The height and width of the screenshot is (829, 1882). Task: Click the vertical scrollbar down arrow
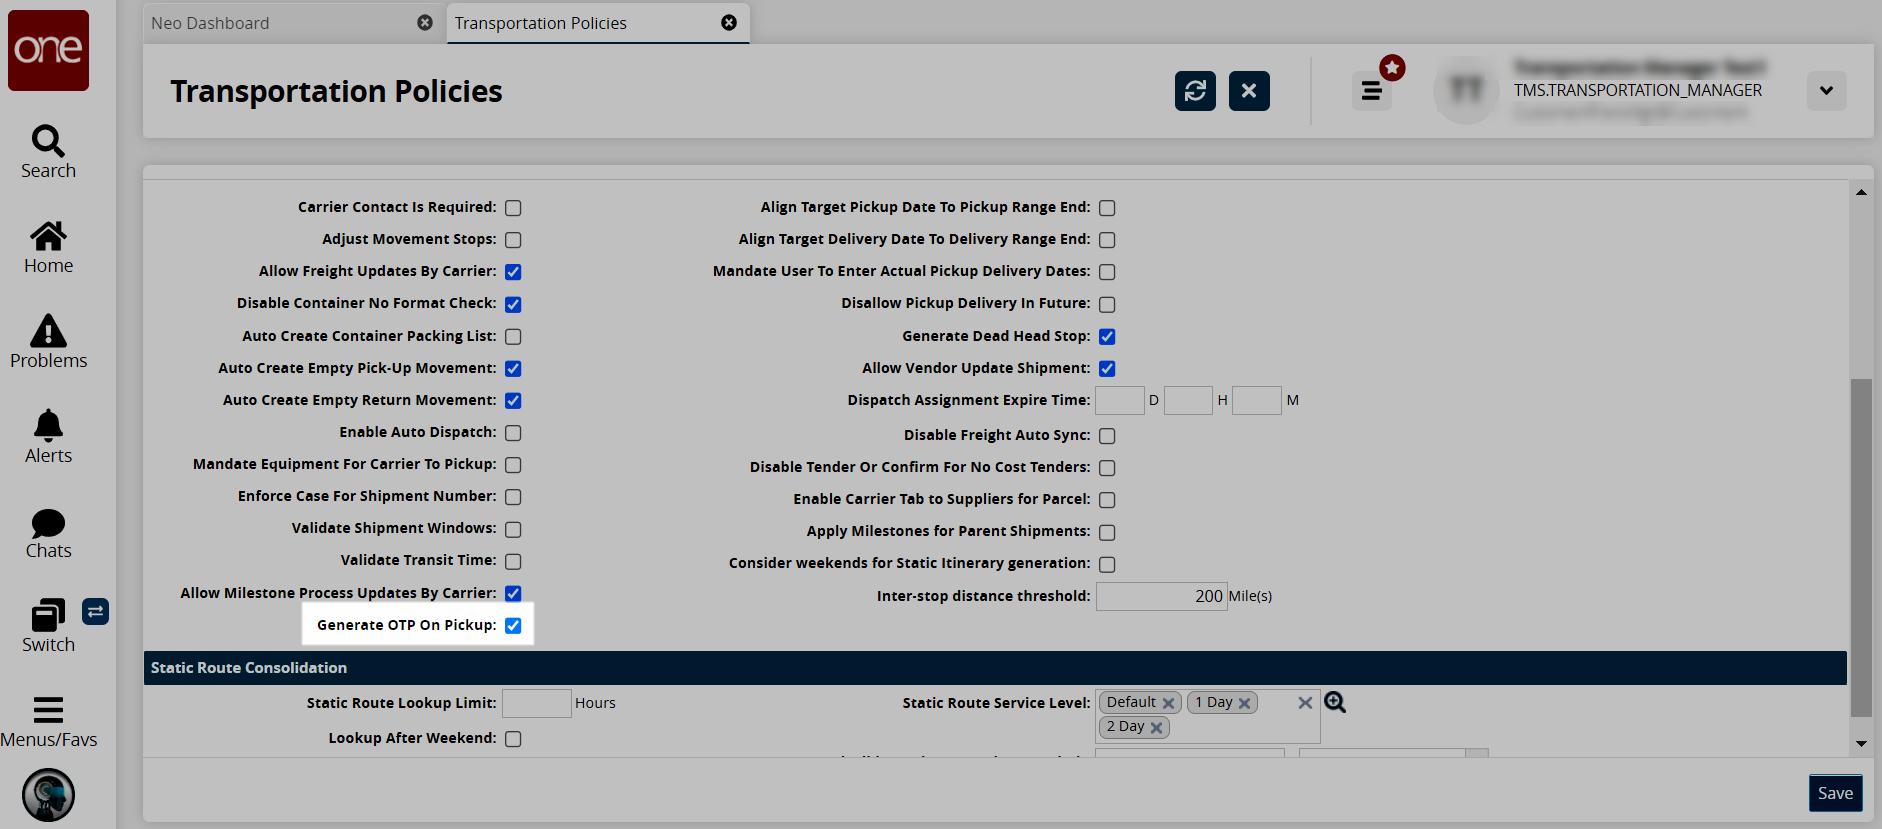pyautogui.click(x=1861, y=743)
